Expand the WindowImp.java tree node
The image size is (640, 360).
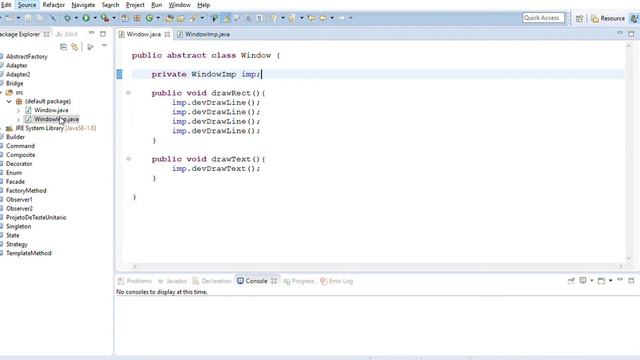coord(18,119)
